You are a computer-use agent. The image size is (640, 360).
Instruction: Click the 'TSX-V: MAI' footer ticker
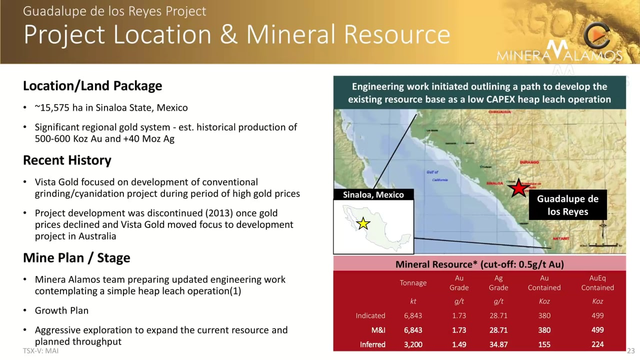click(x=40, y=351)
